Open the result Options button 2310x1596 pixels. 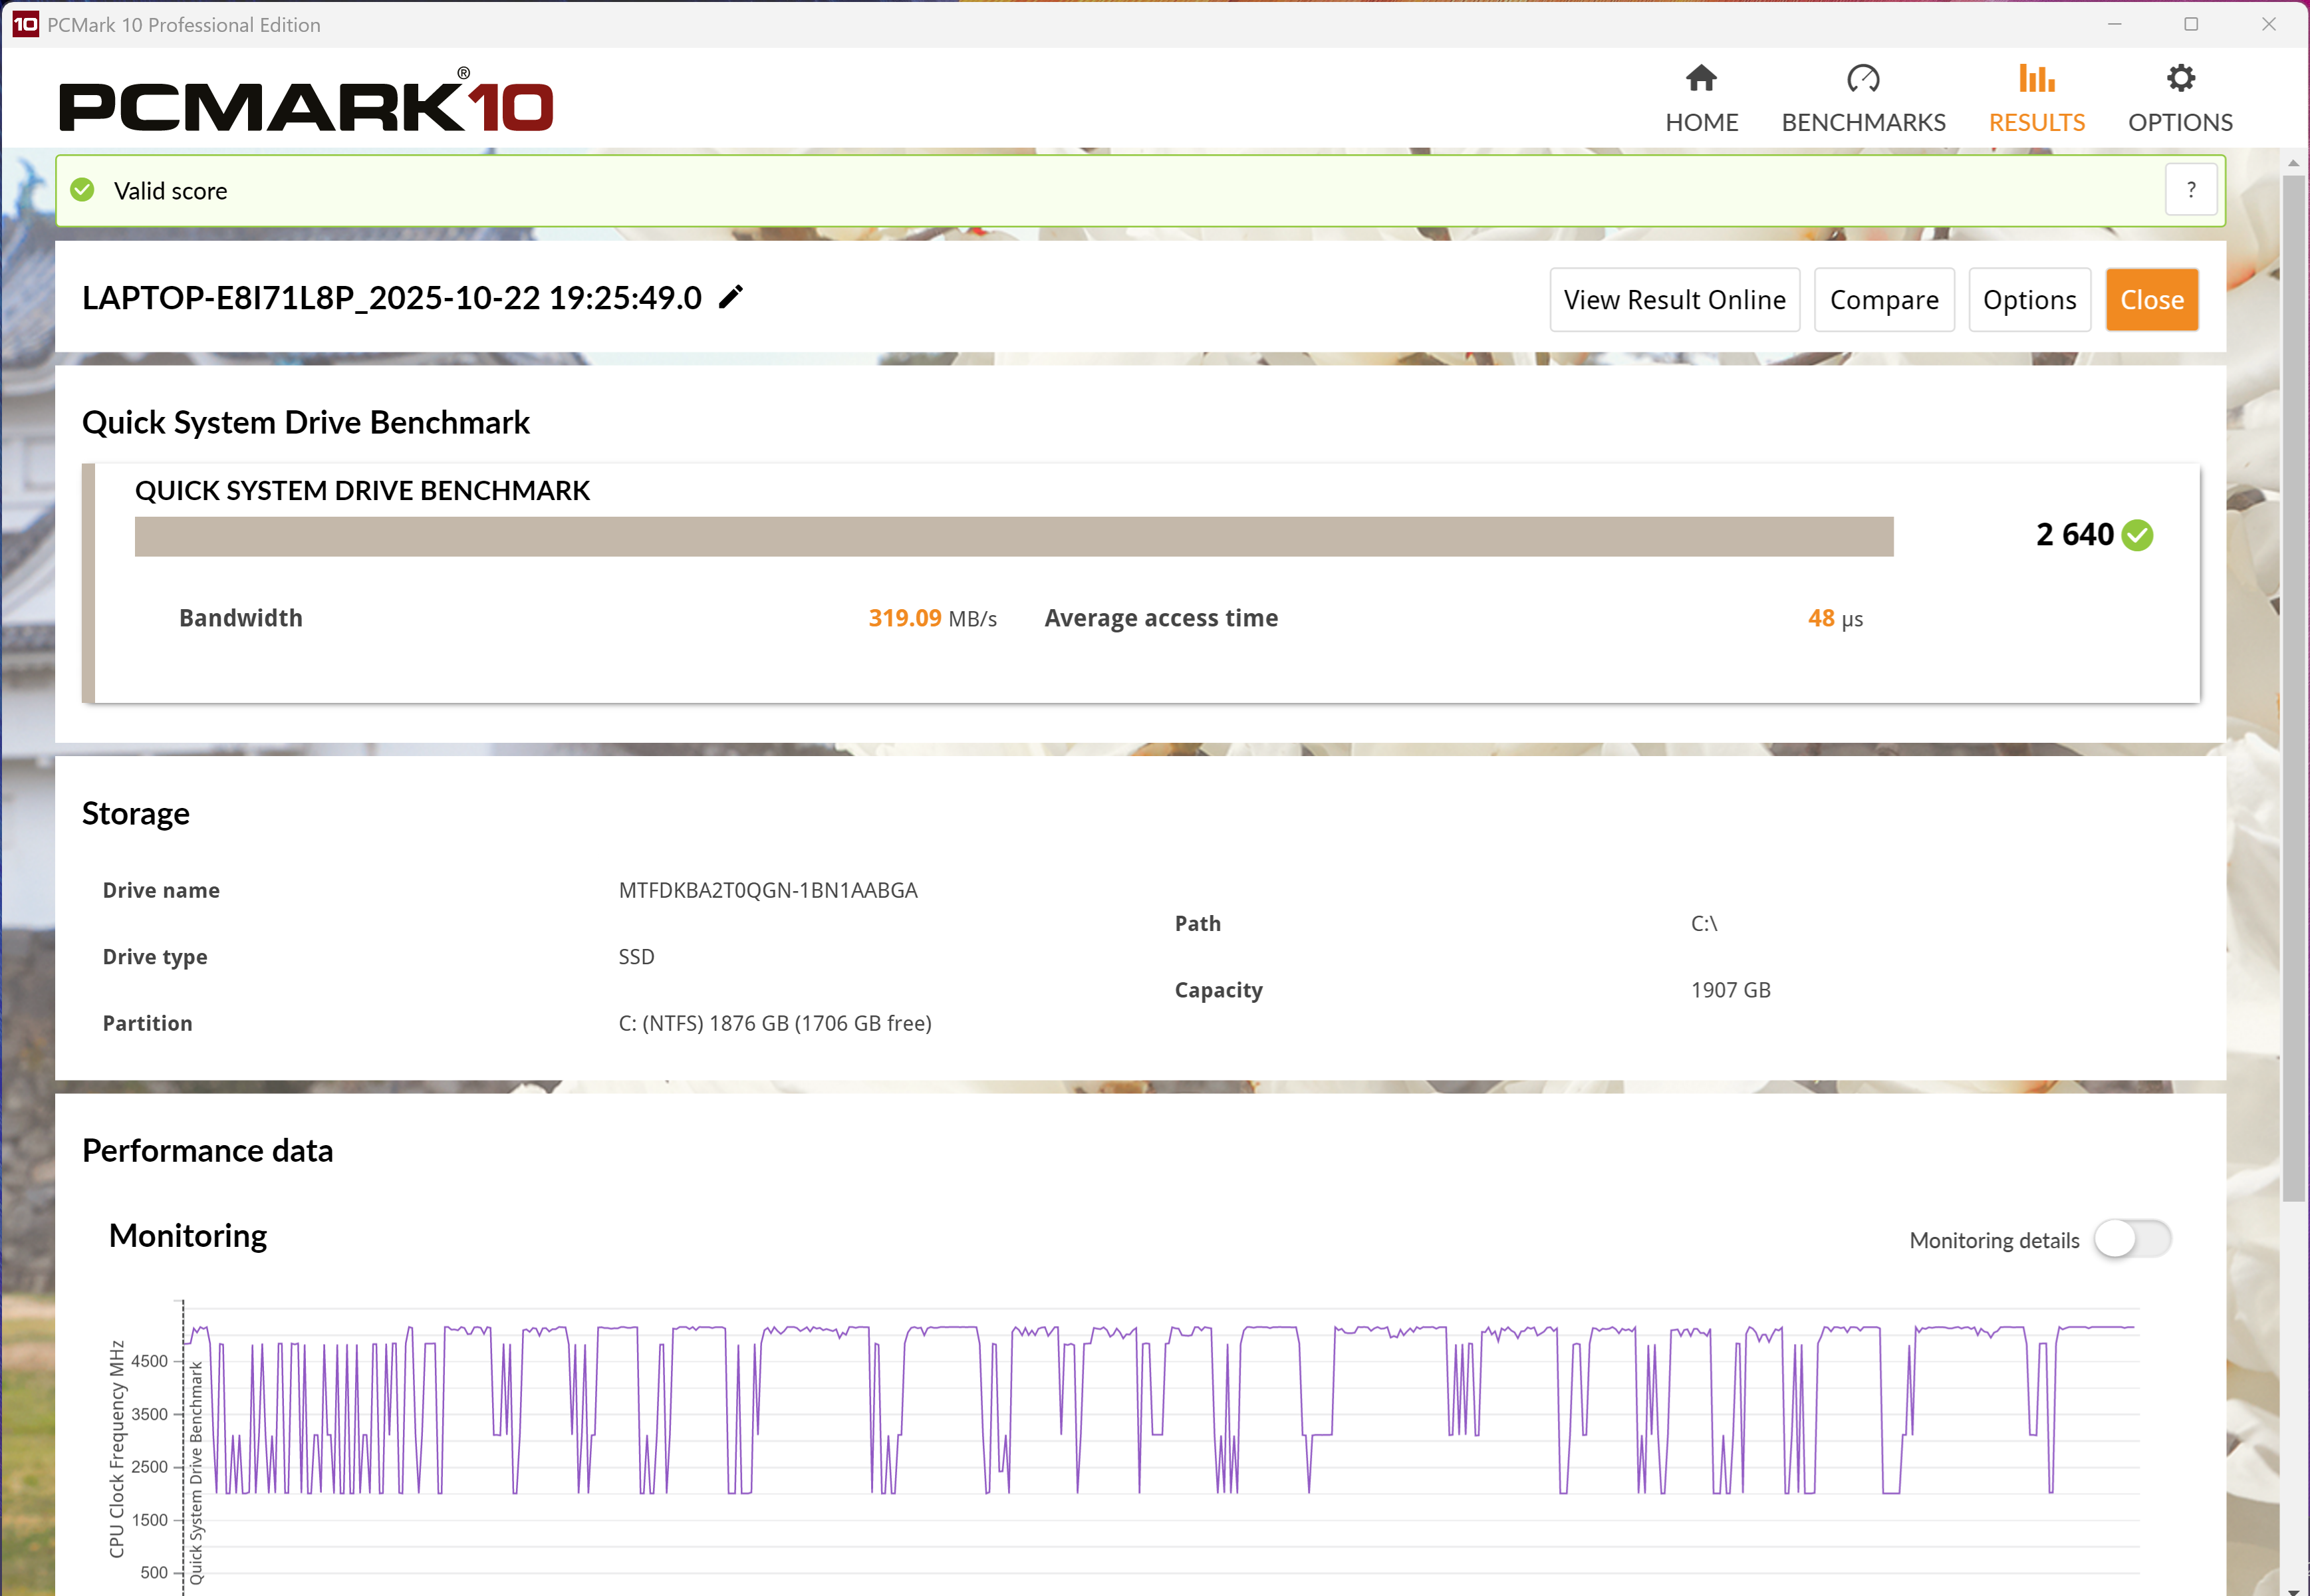pos(2029,300)
